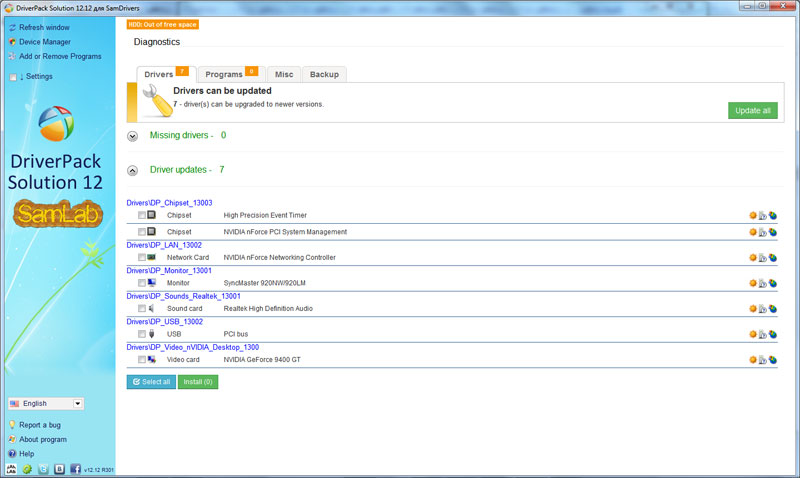Click document info icon in Networking Controller row
This screenshot has width=800, height=478.
coord(763,258)
